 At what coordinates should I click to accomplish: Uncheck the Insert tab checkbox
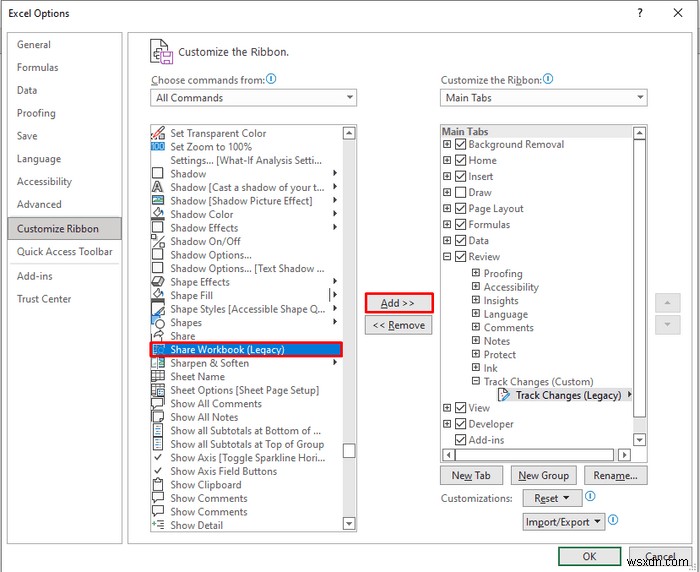[460, 176]
